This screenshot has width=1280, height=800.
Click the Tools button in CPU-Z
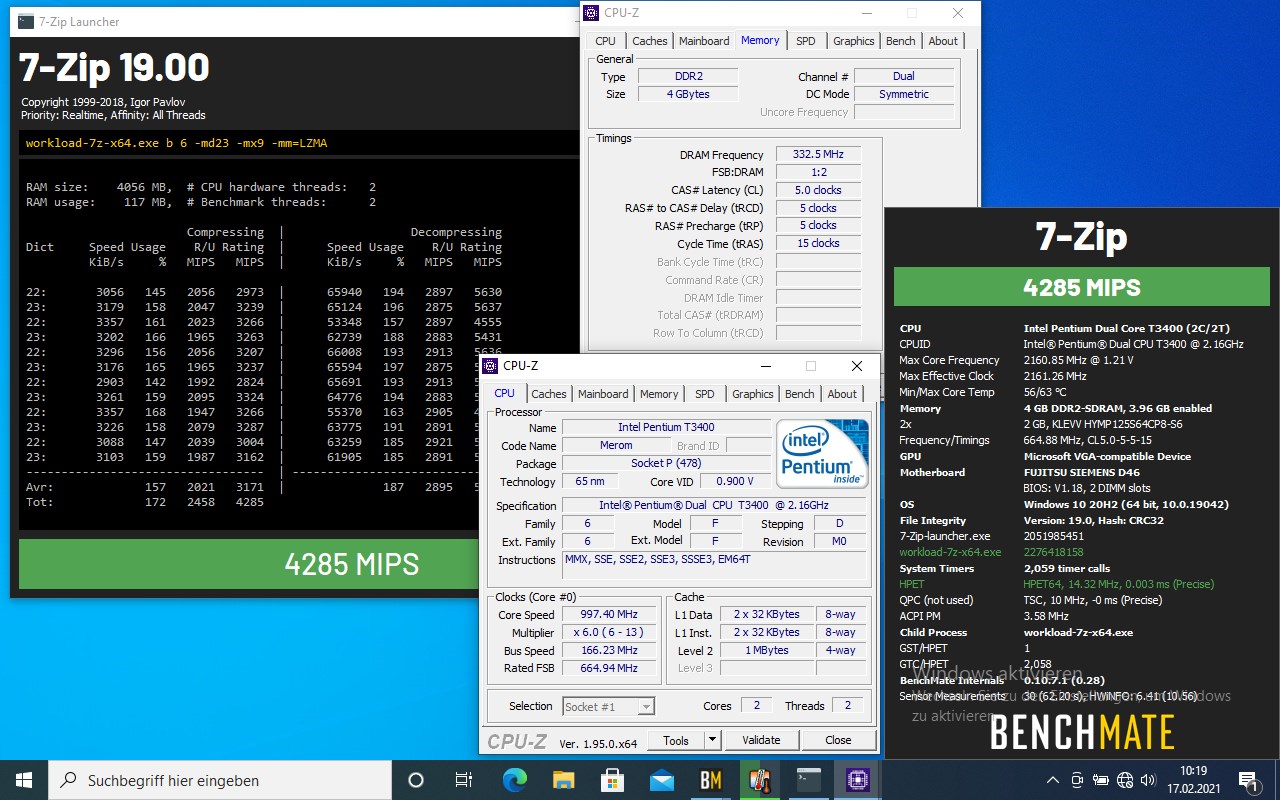[676, 740]
